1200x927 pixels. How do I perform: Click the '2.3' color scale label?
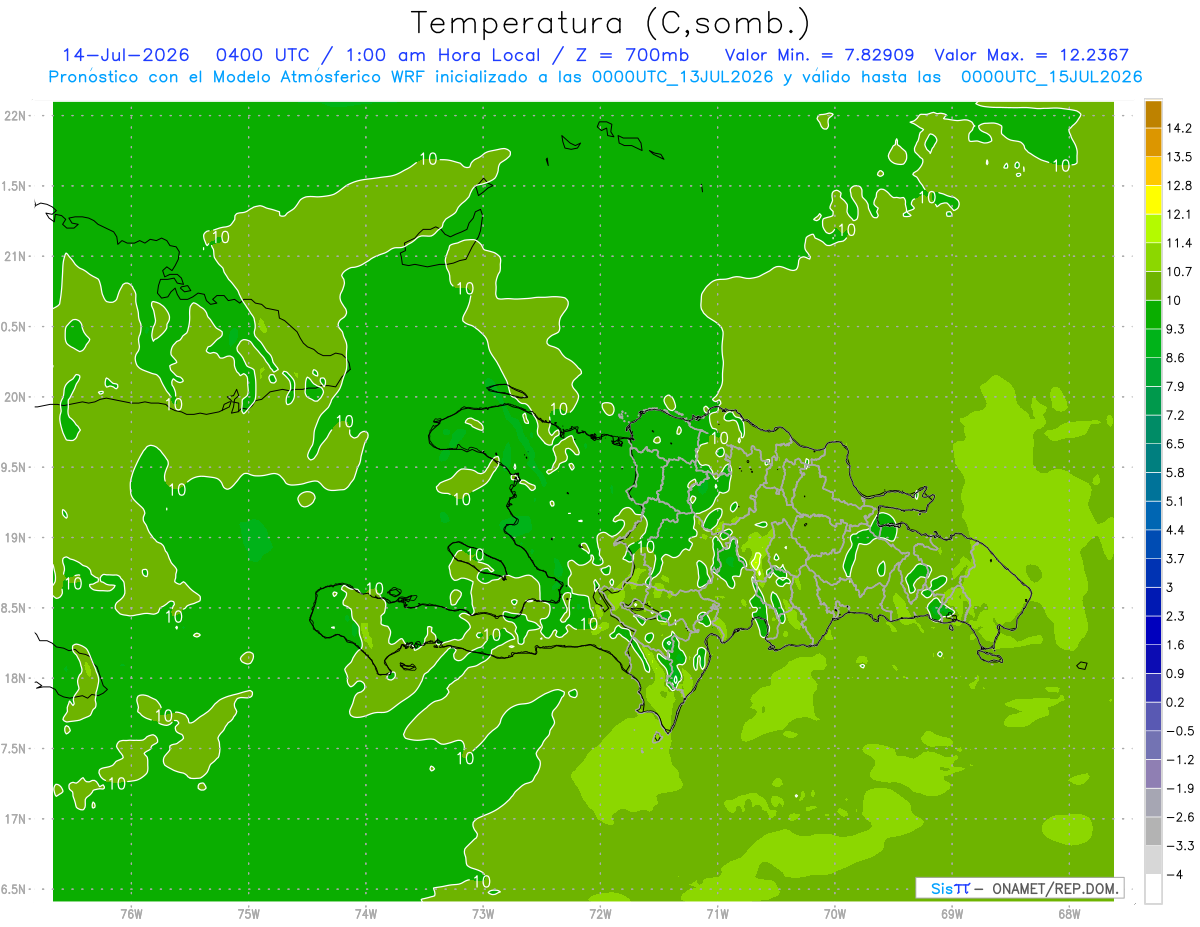click(1176, 616)
